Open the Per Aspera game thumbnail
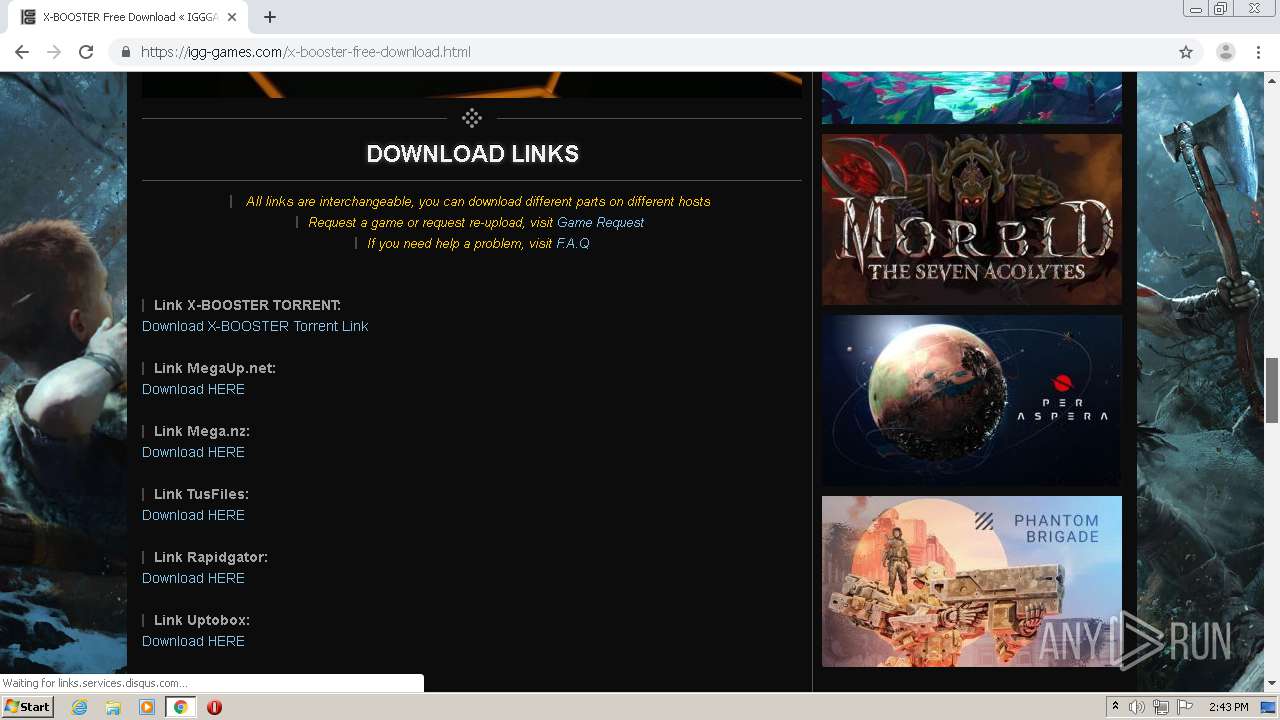This screenshot has height=720, width=1280. pos(971,400)
